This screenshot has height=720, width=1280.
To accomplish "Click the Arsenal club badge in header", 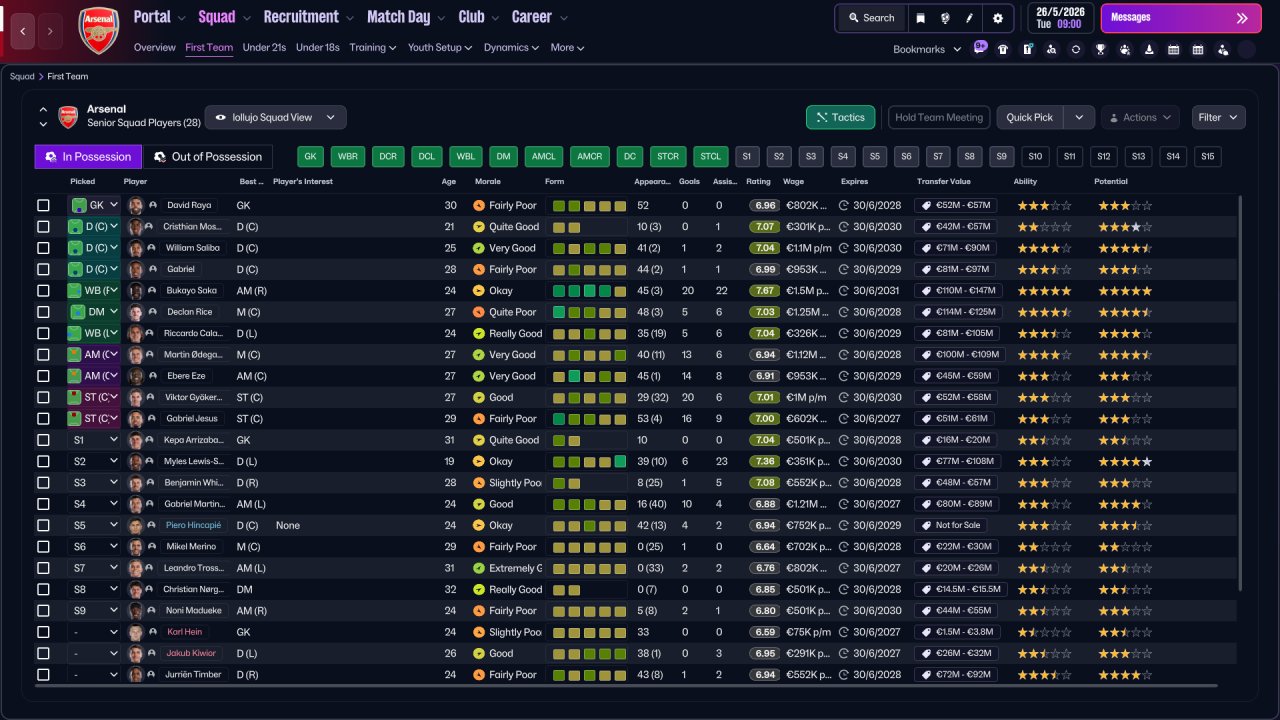I will (x=98, y=30).
